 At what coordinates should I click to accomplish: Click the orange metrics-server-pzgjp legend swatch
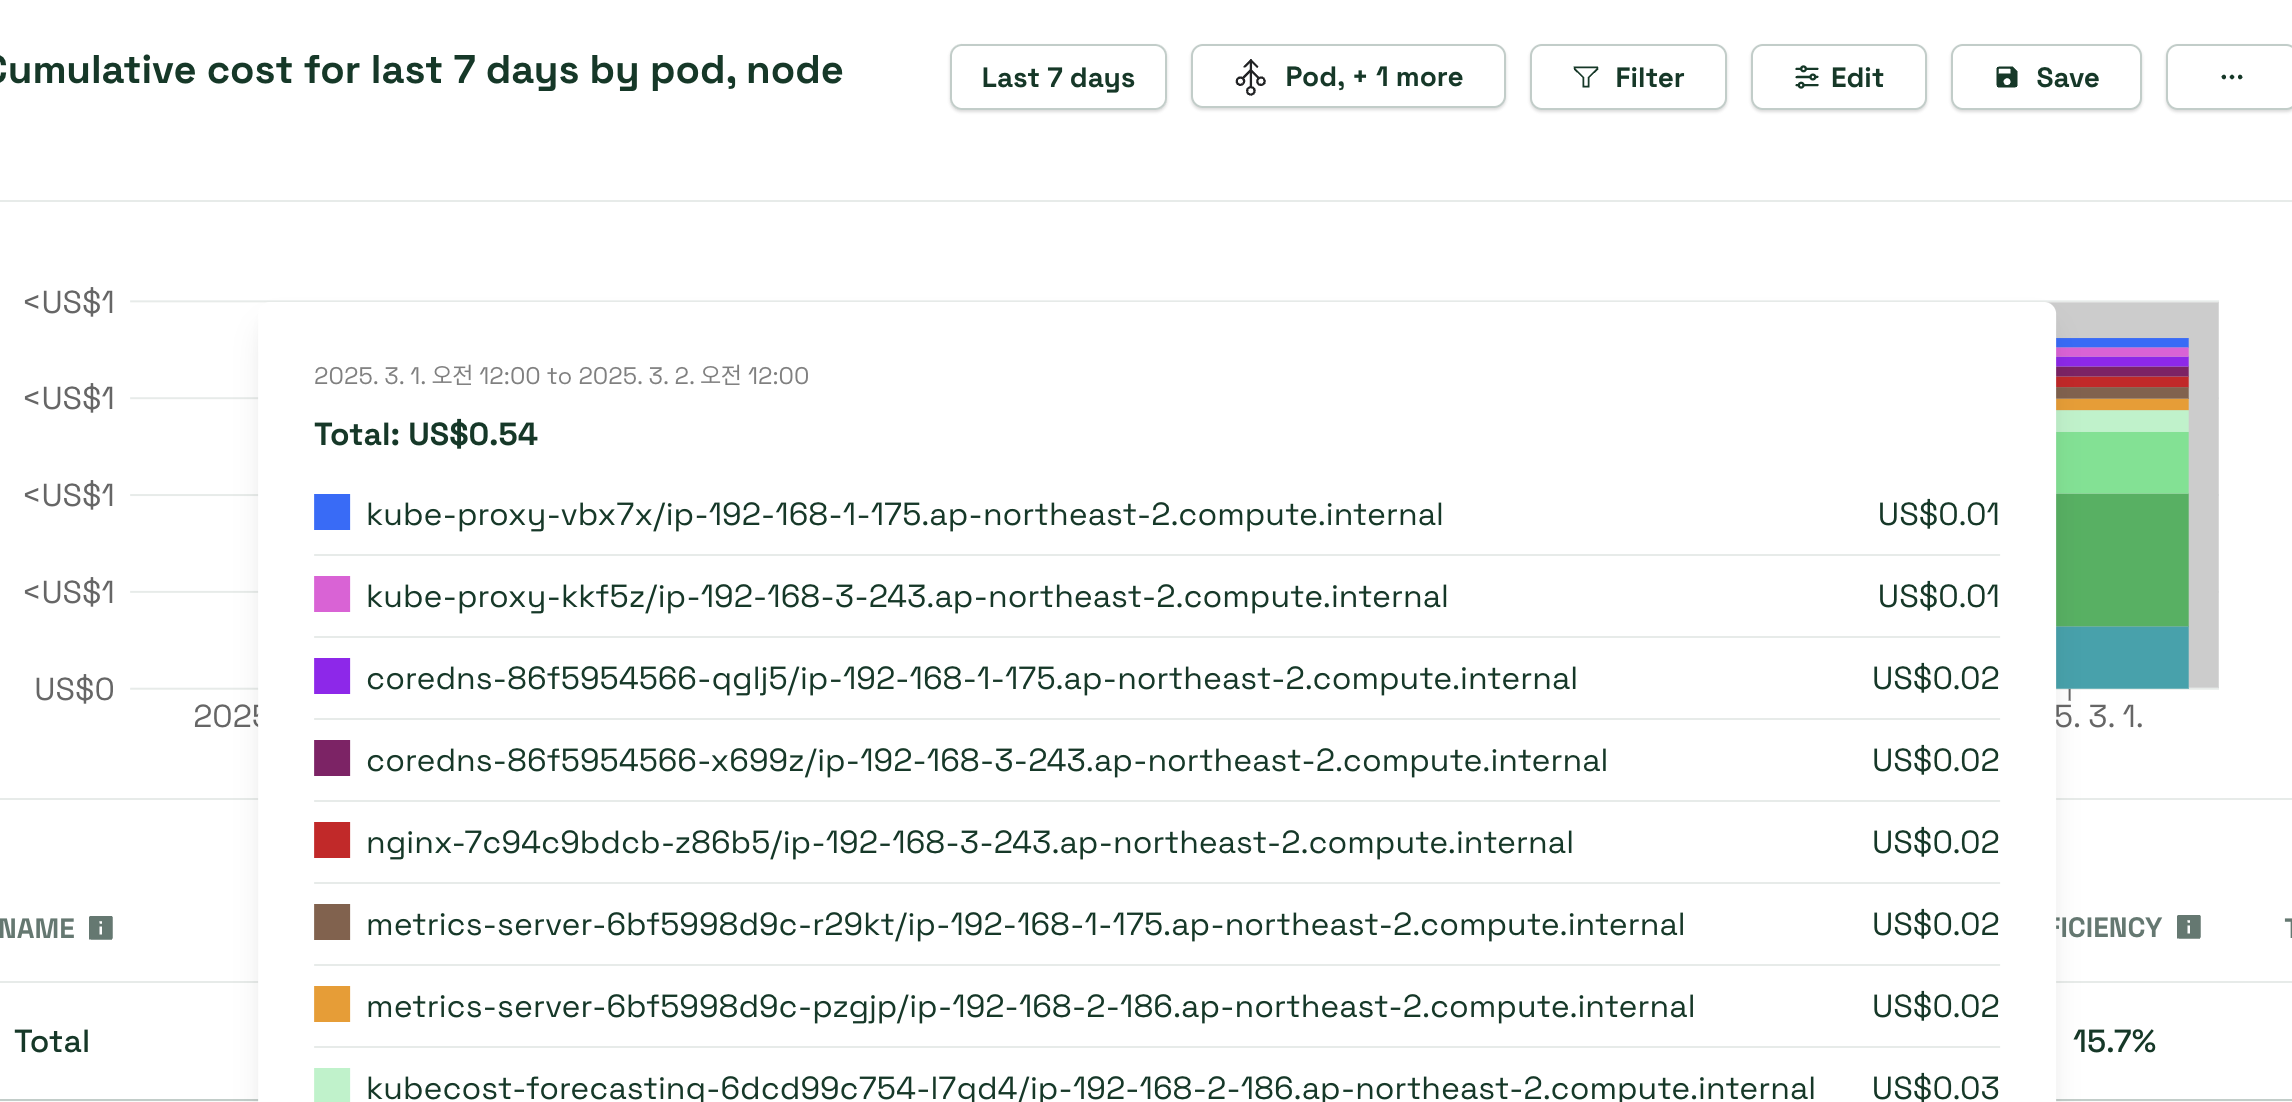332,1004
